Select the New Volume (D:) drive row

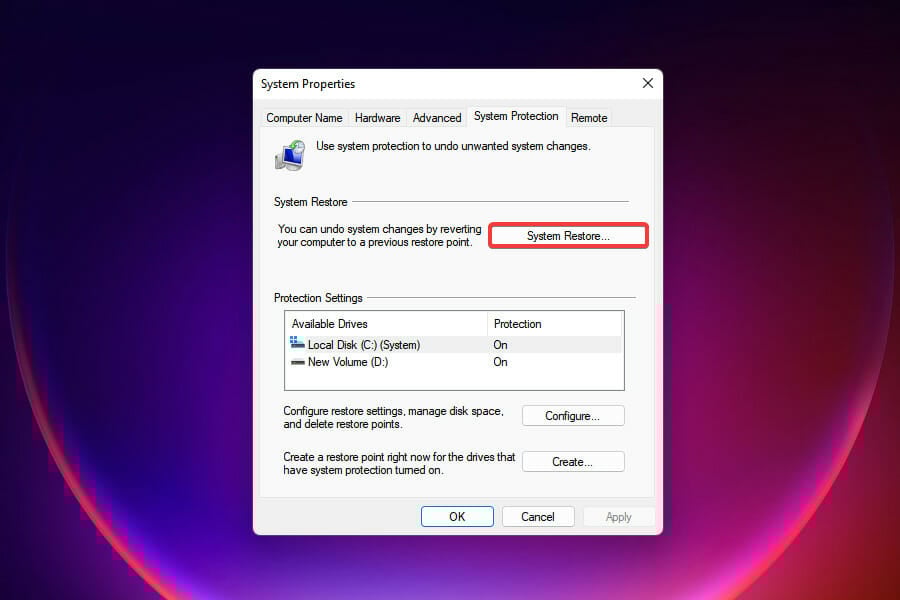(454, 362)
